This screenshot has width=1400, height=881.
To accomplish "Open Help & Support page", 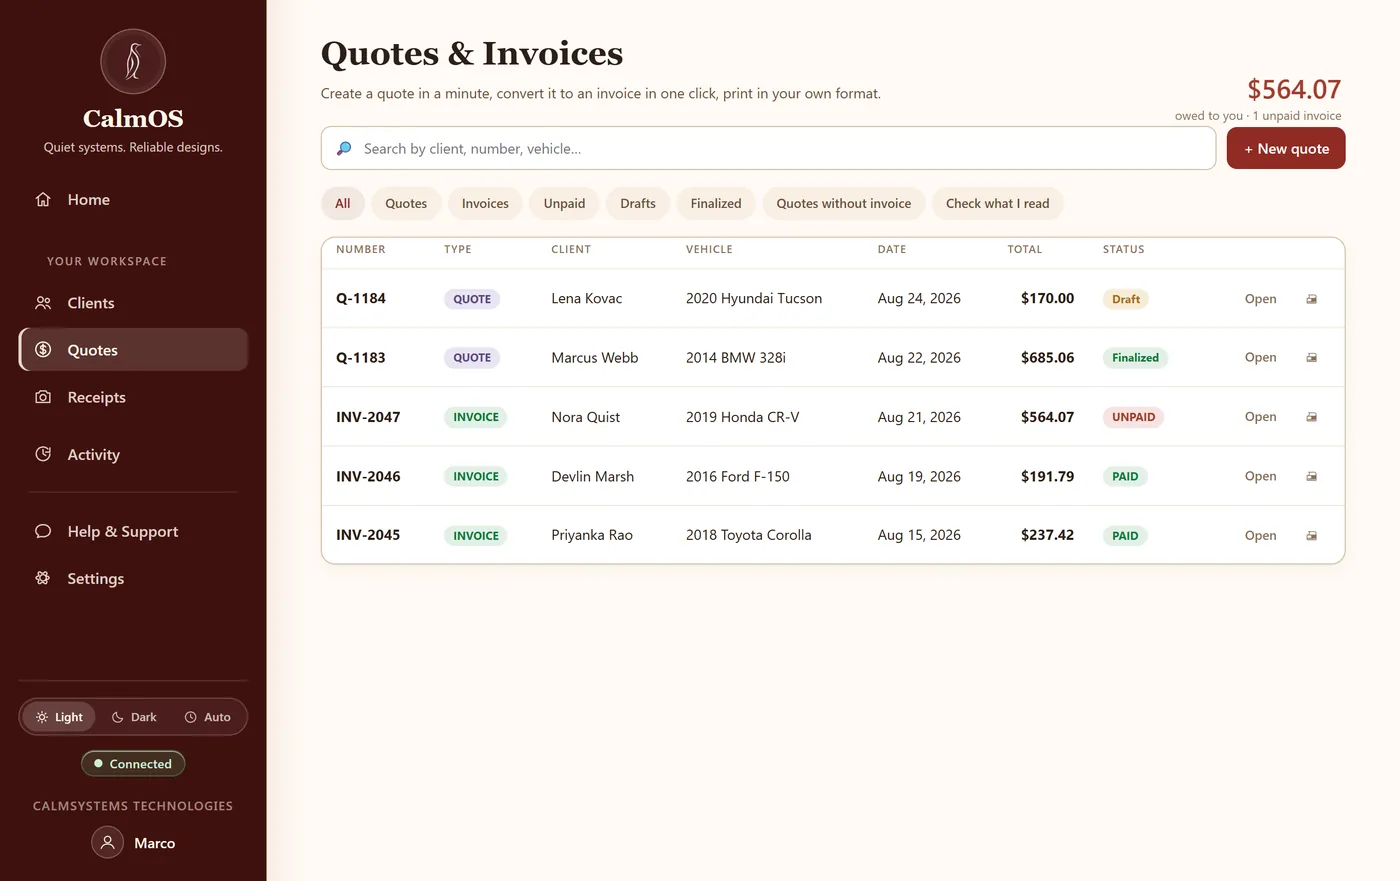I will (x=133, y=531).
